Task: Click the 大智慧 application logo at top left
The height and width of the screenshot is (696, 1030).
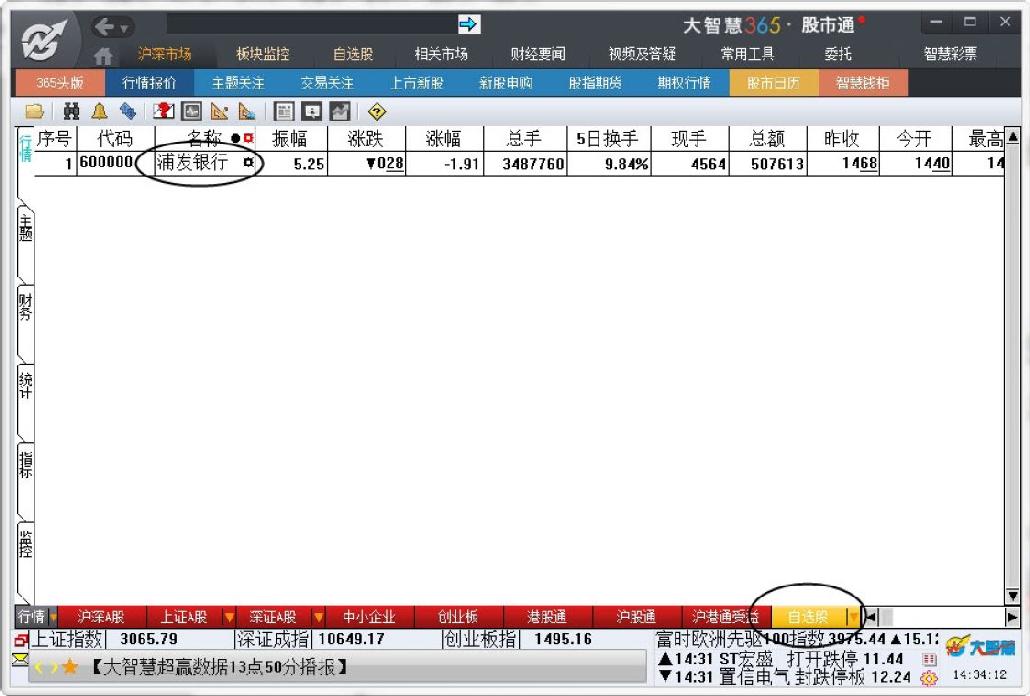Action: coord(44,41)
